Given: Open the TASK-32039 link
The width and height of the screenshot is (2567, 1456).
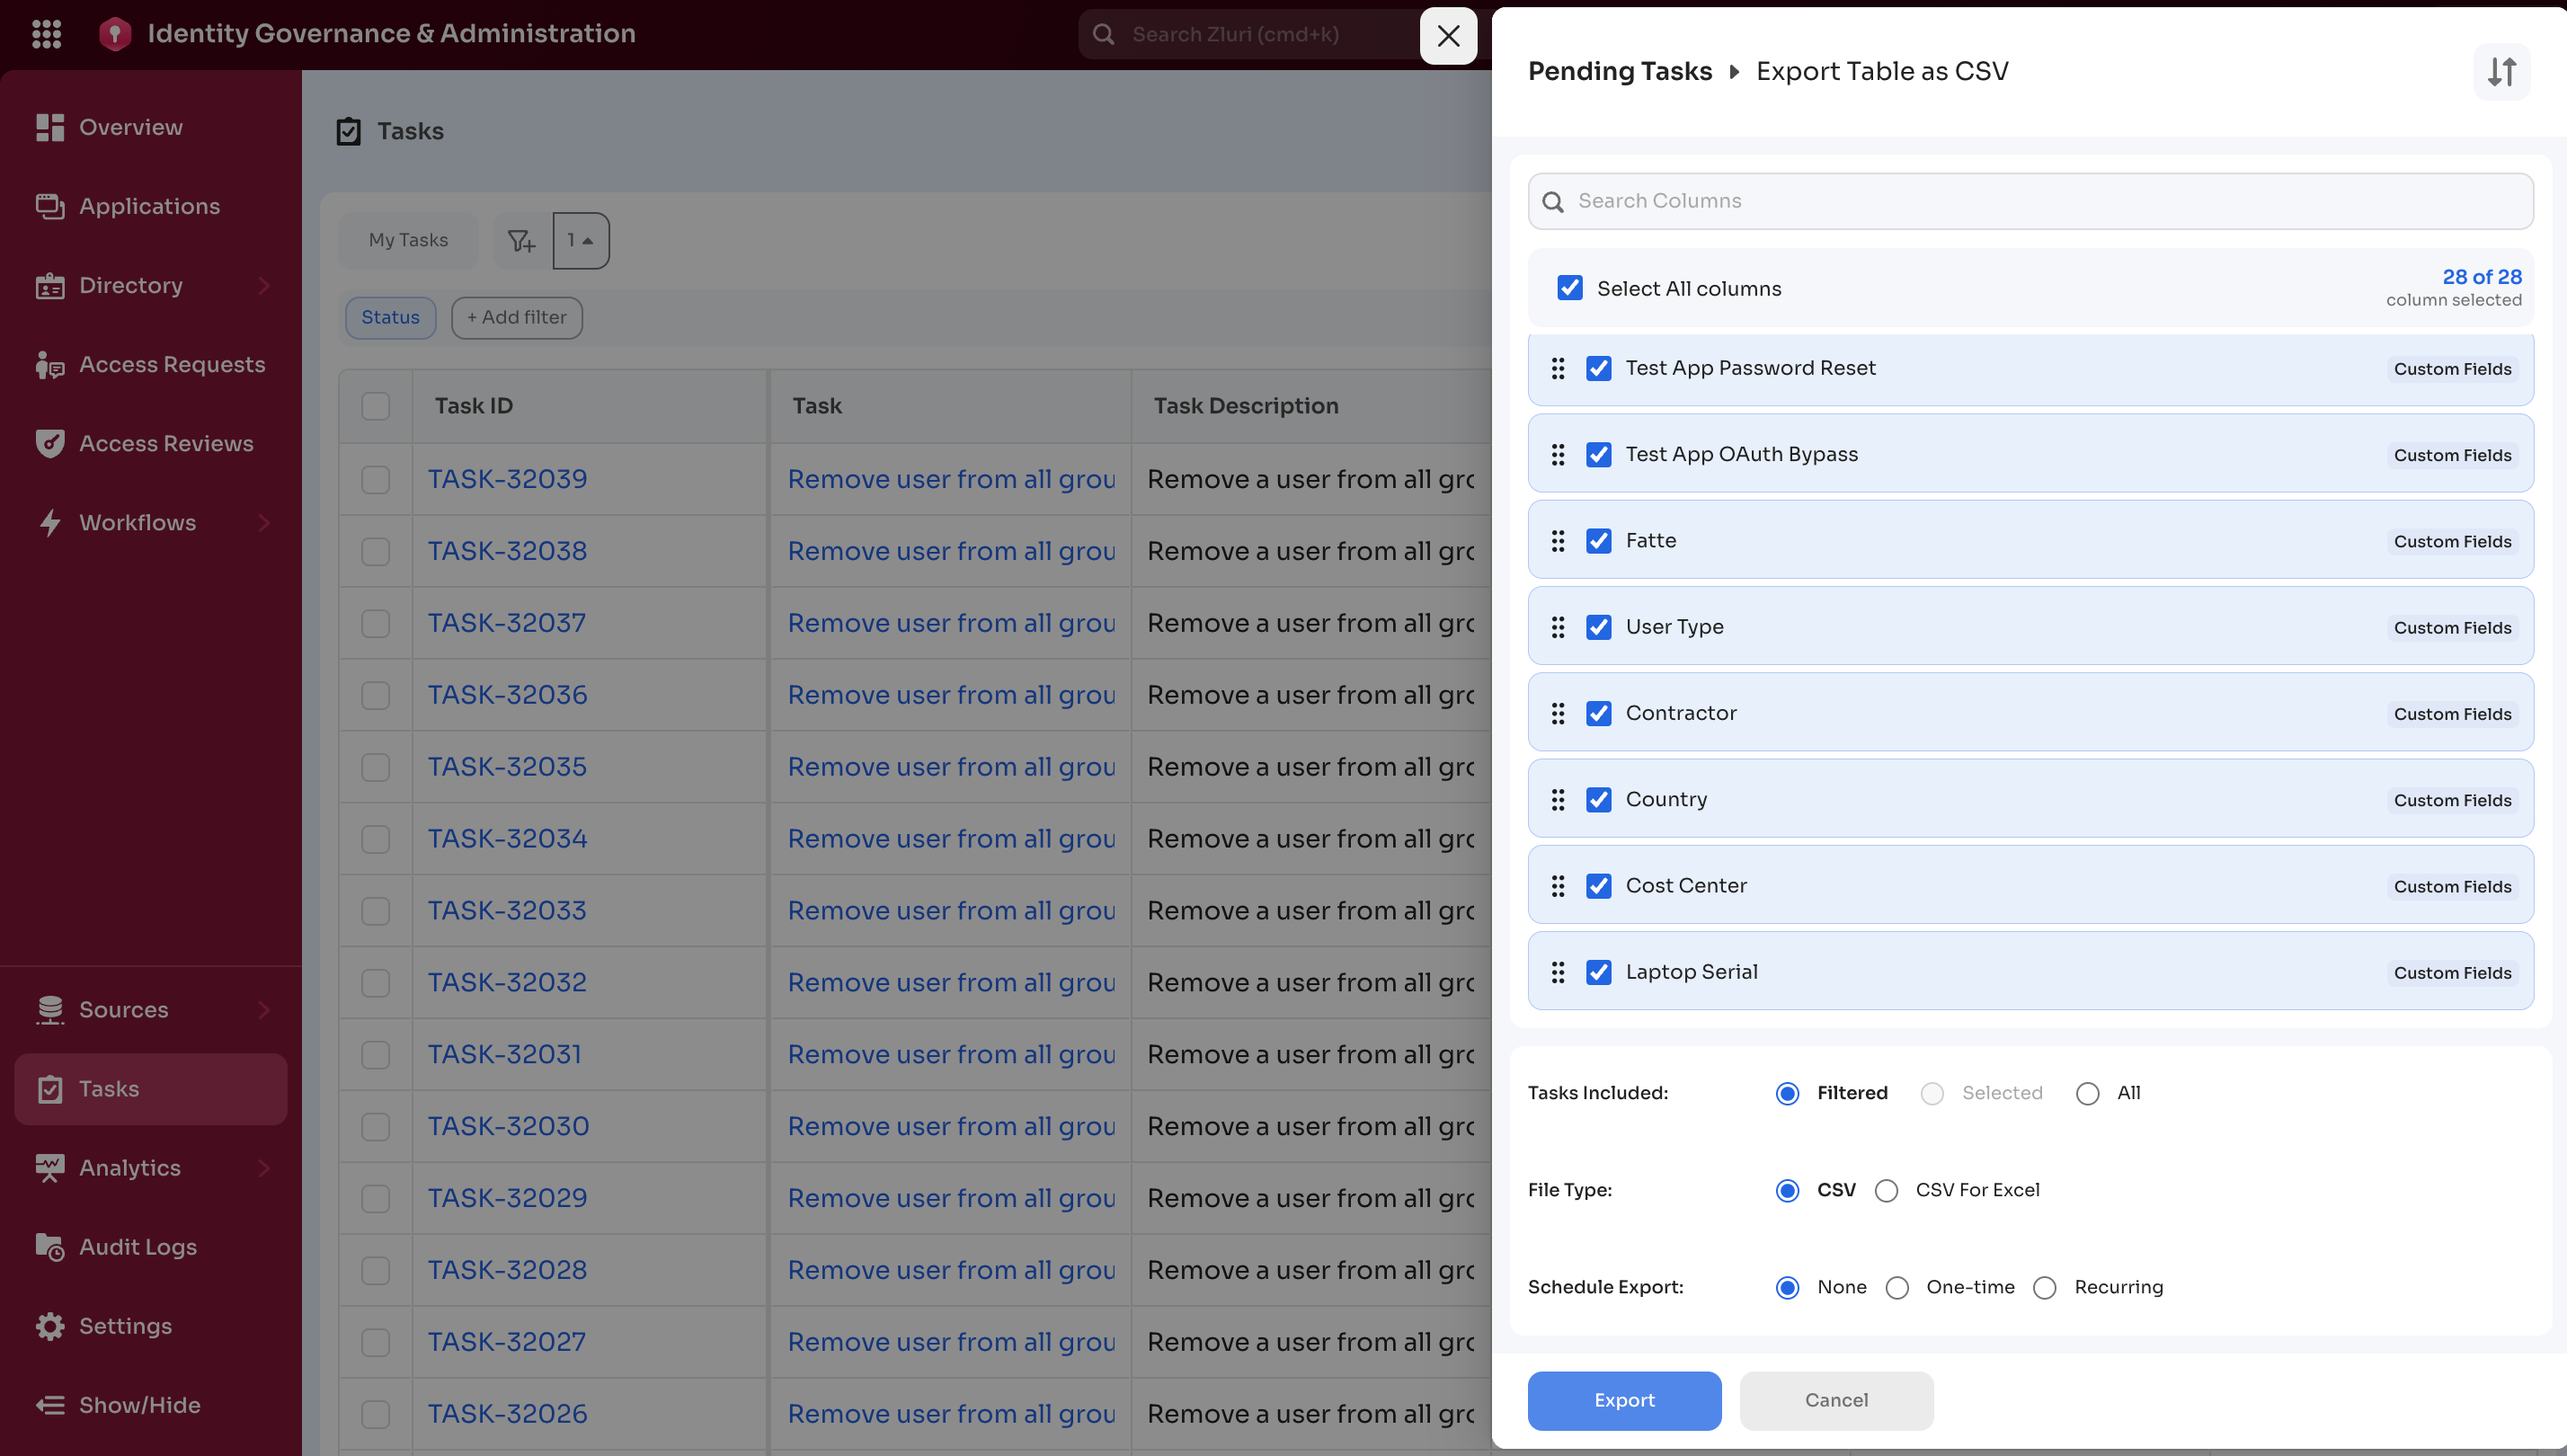Looking at the screenshot, I should 507,479.
